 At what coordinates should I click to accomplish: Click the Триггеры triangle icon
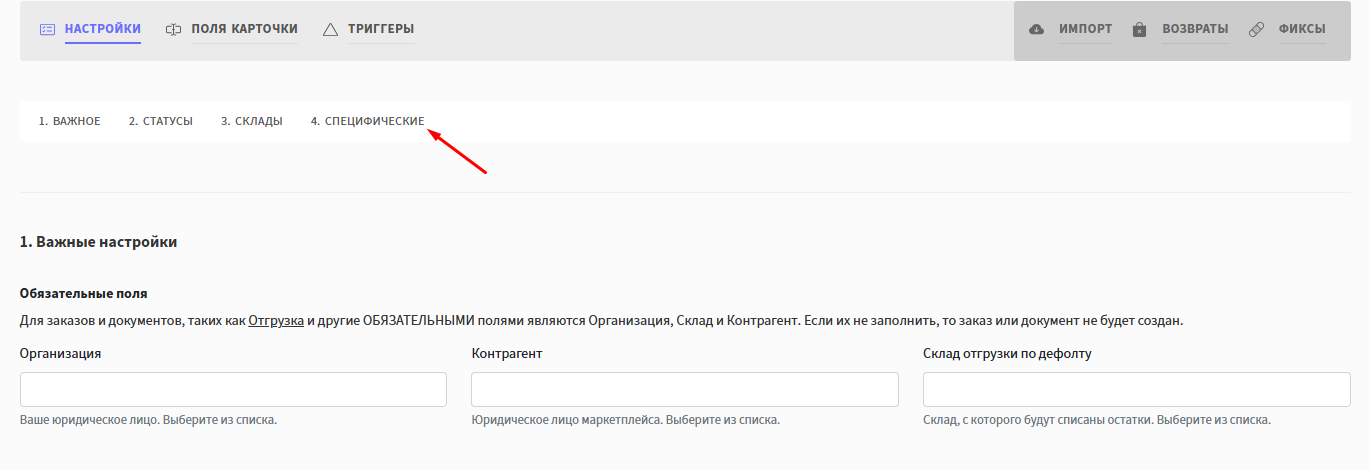coord(330,30)
